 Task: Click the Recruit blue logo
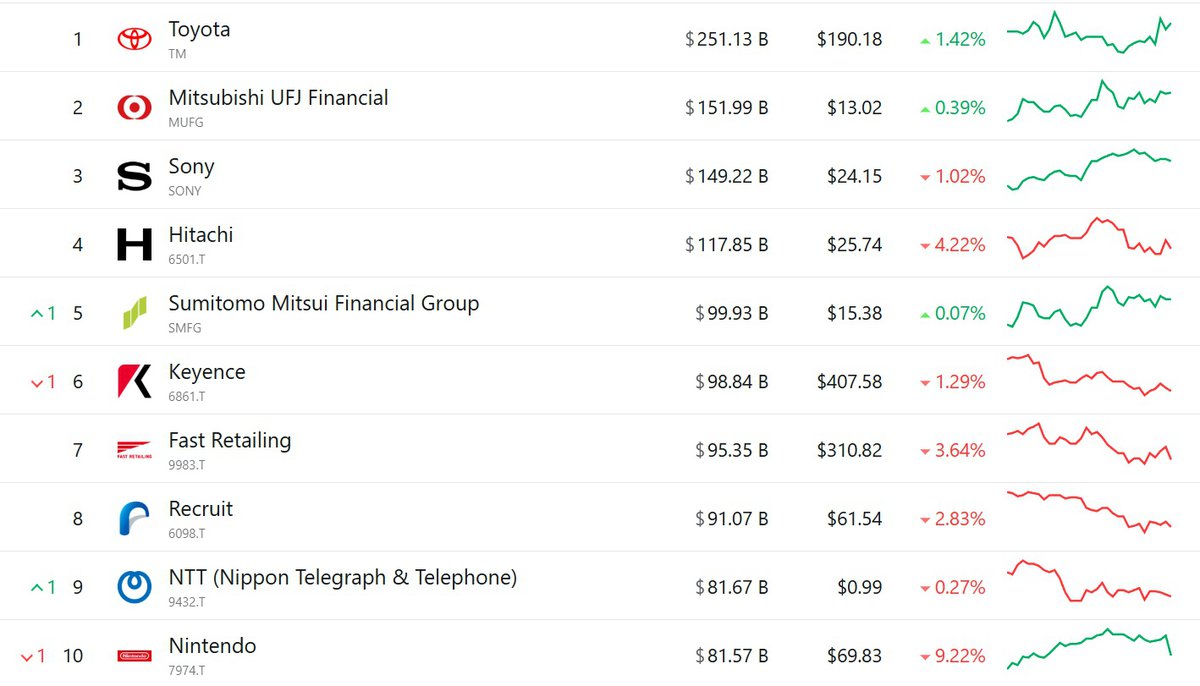pos(134,518)
